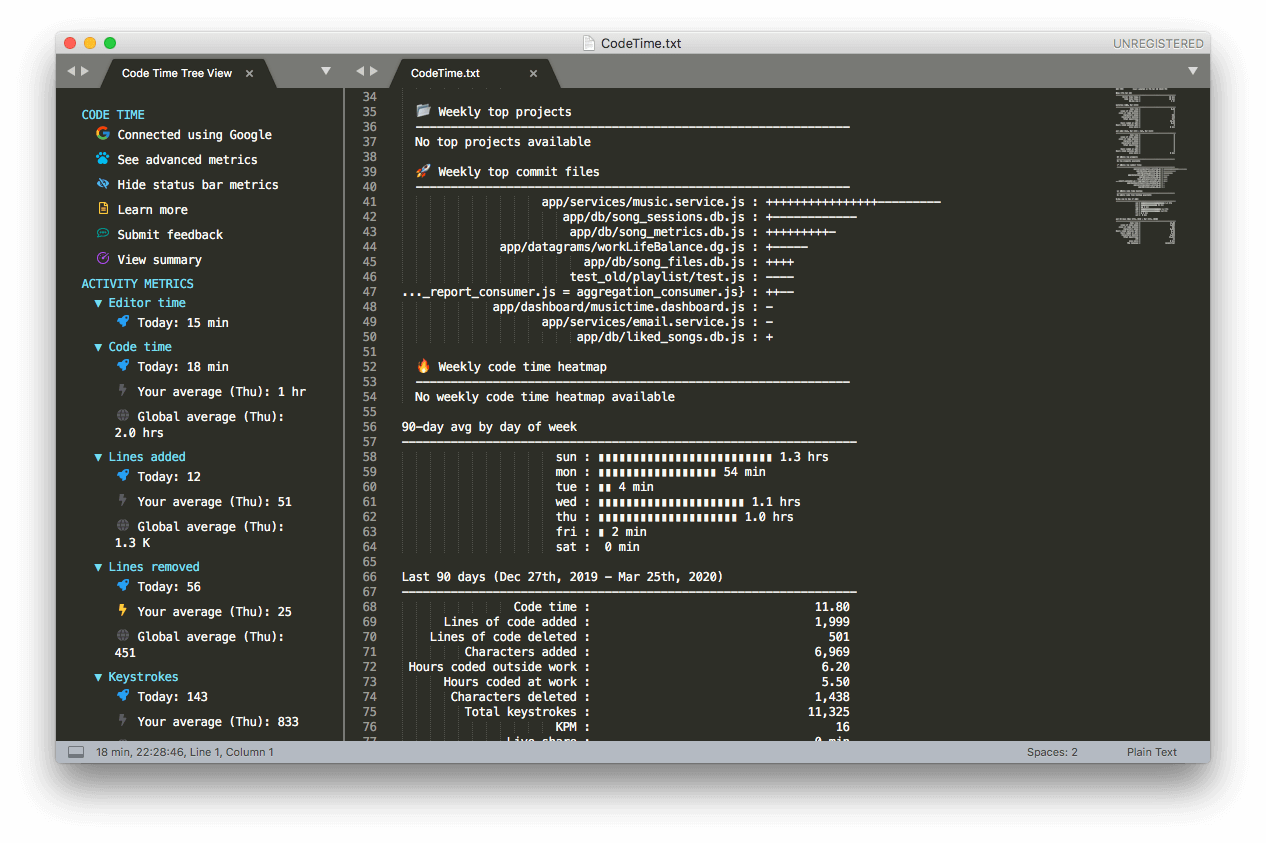The image size is (1266, 843).
Task: Collapse the Editor time section
Action: click(x=98, y=303)
